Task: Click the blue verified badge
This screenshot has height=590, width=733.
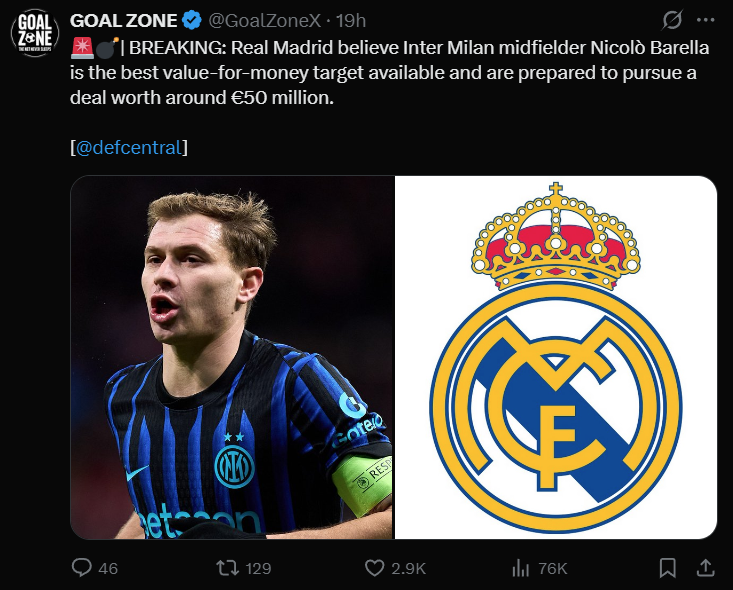Action: (192, 20)
